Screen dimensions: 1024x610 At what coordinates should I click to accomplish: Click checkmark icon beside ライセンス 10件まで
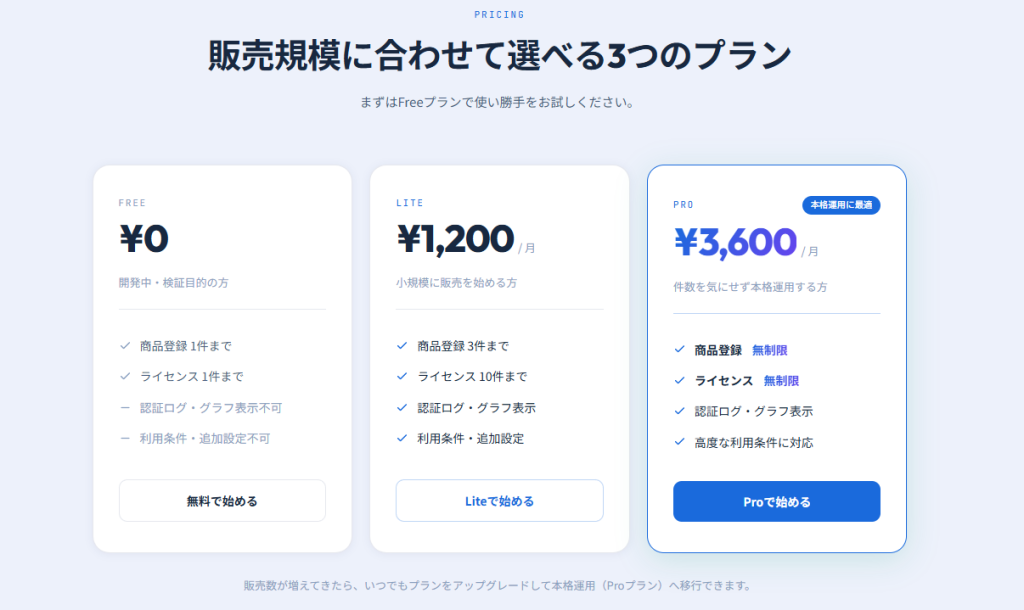(402, 377)
